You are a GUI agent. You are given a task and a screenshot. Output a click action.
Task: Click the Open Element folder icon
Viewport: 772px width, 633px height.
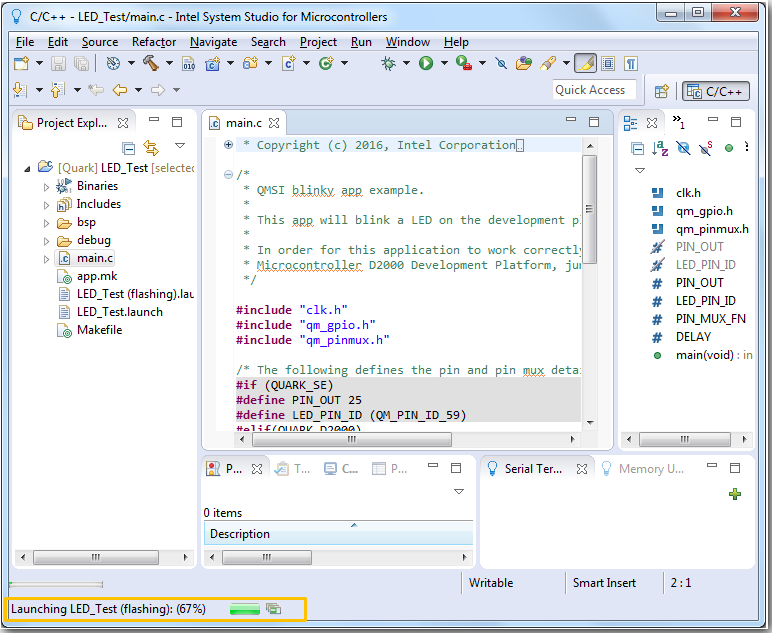point(523,63)
